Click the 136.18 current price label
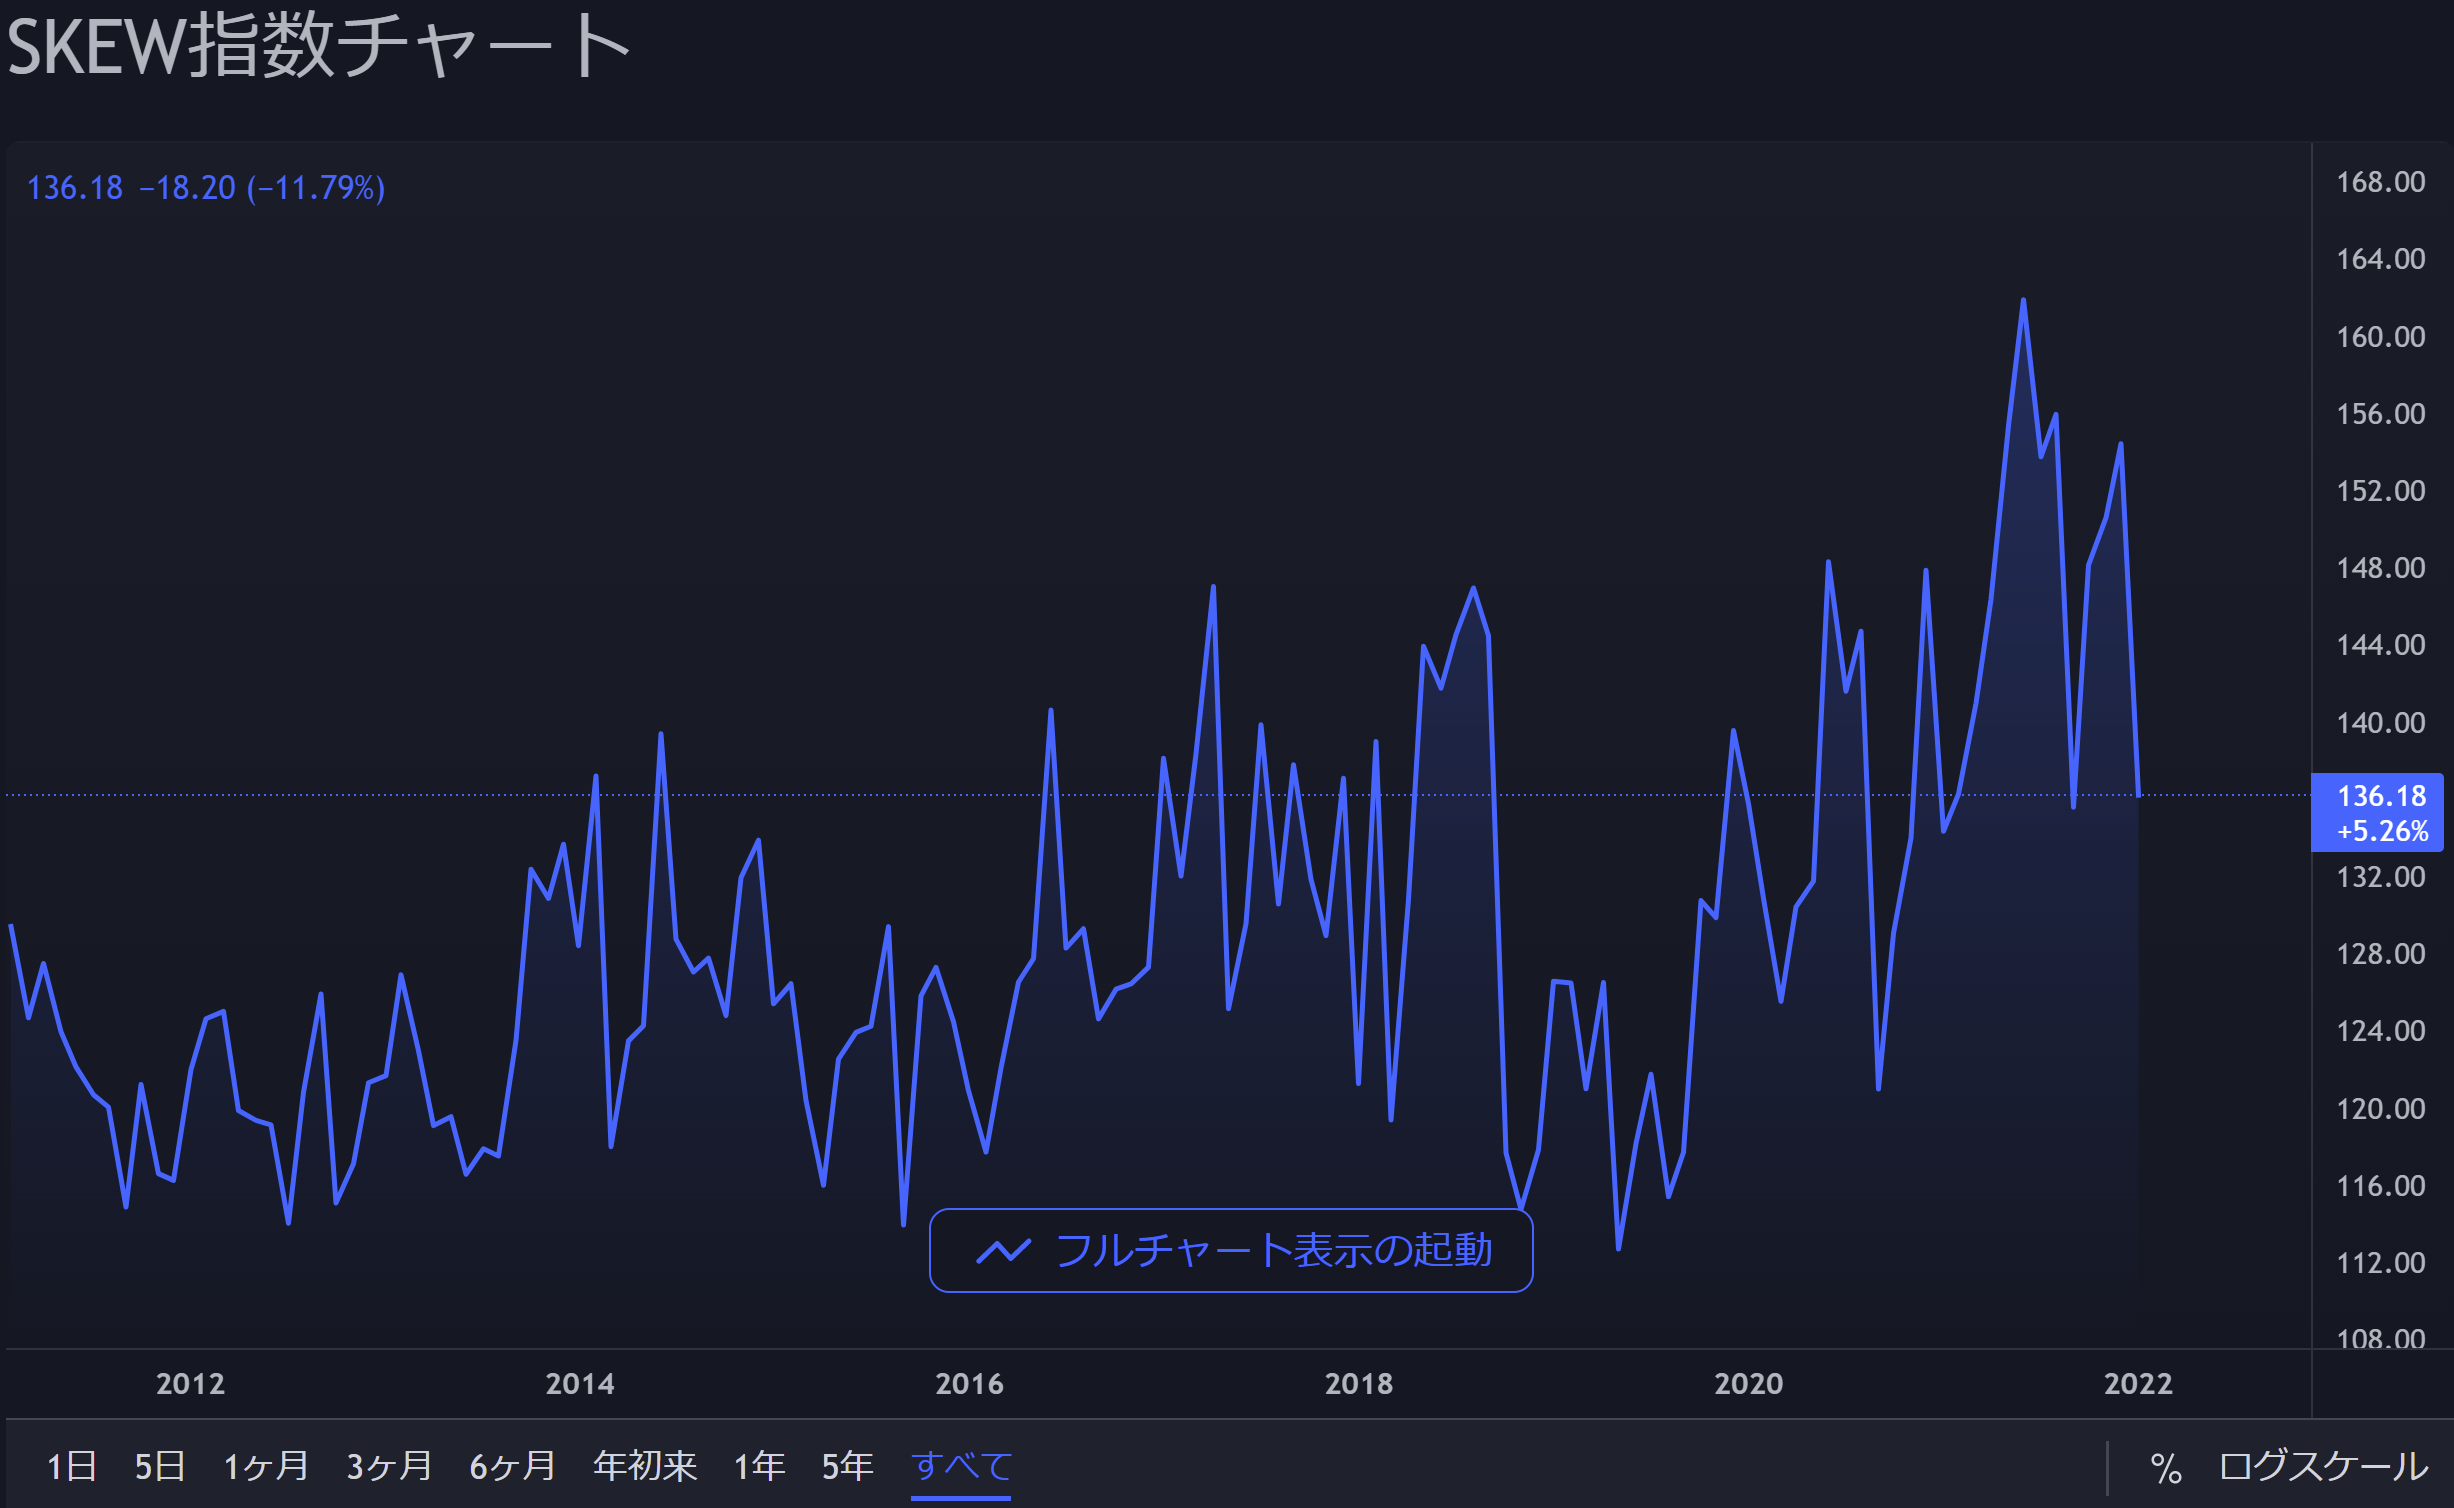 [x=2380, y=797]
